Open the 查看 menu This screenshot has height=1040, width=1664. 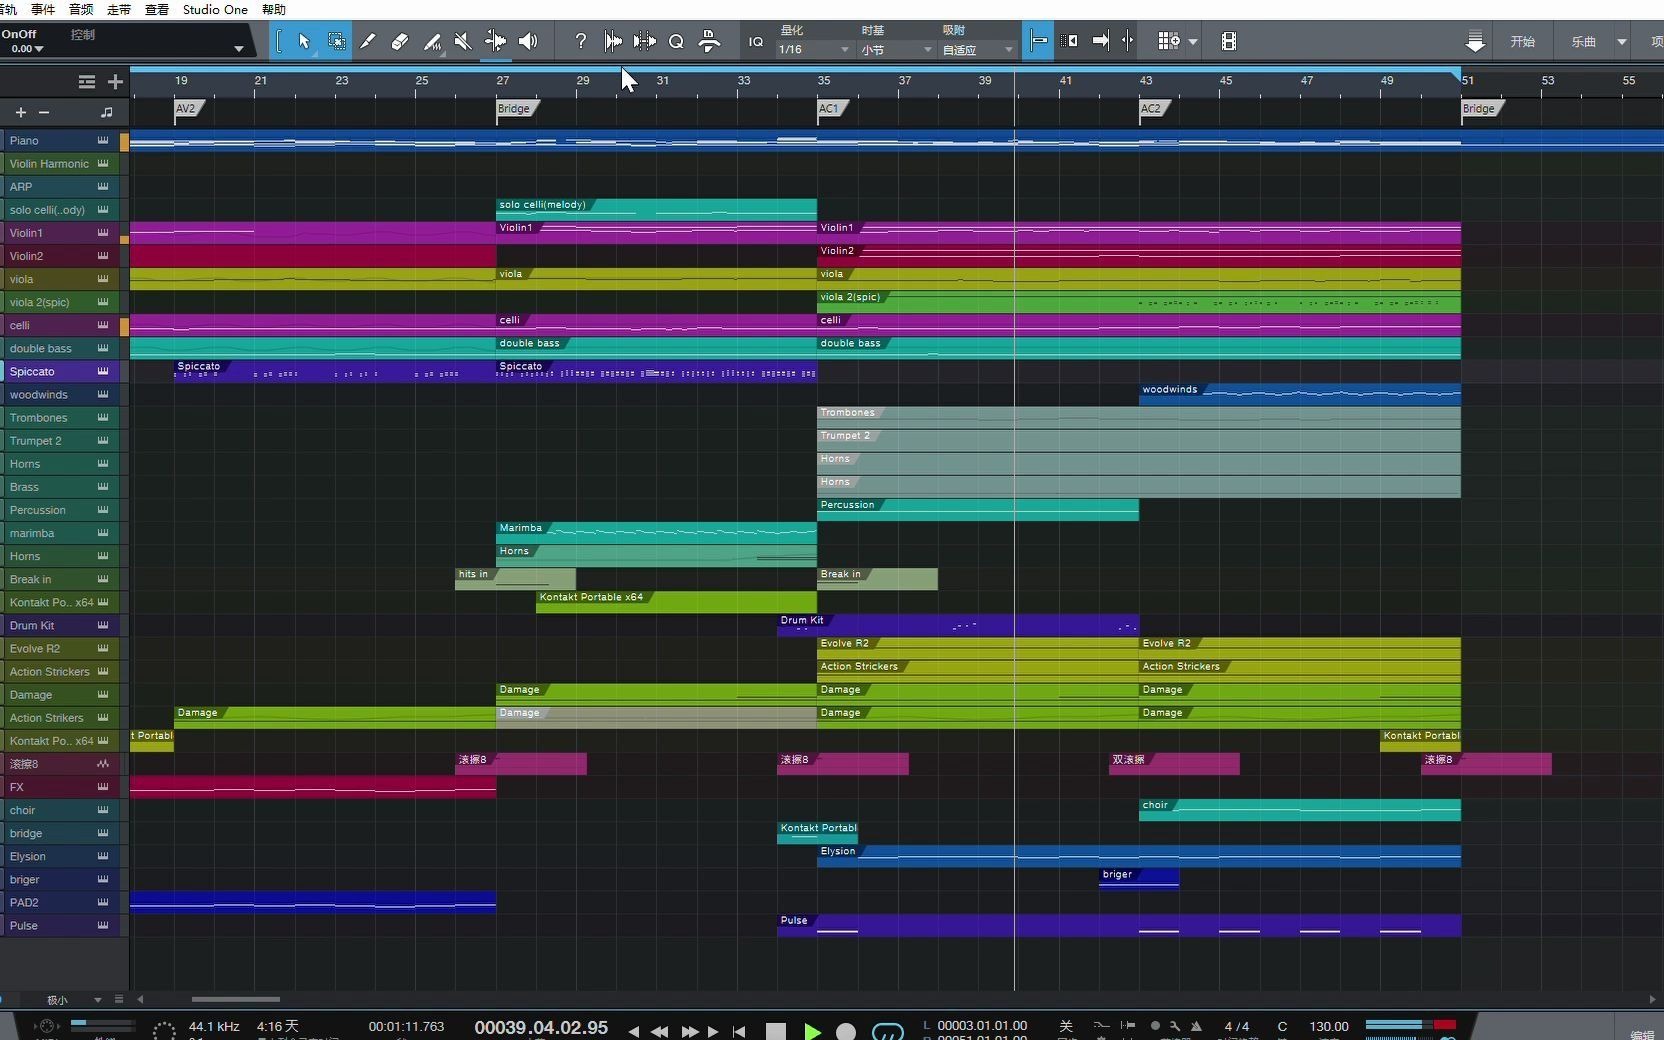coord(157,9)
